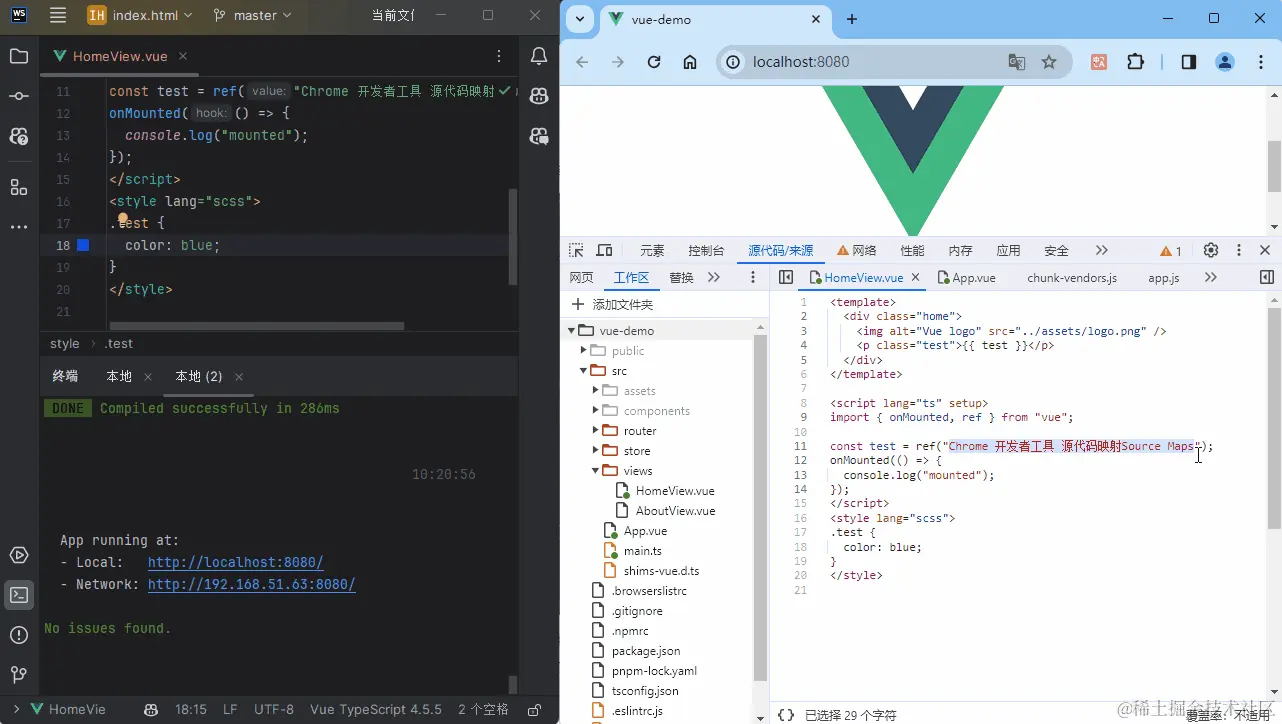The width and height of the screenshot is (1282, 724).
Task: Open http://localhost:8080/ link in terminal
Action: tap(236, 562)
